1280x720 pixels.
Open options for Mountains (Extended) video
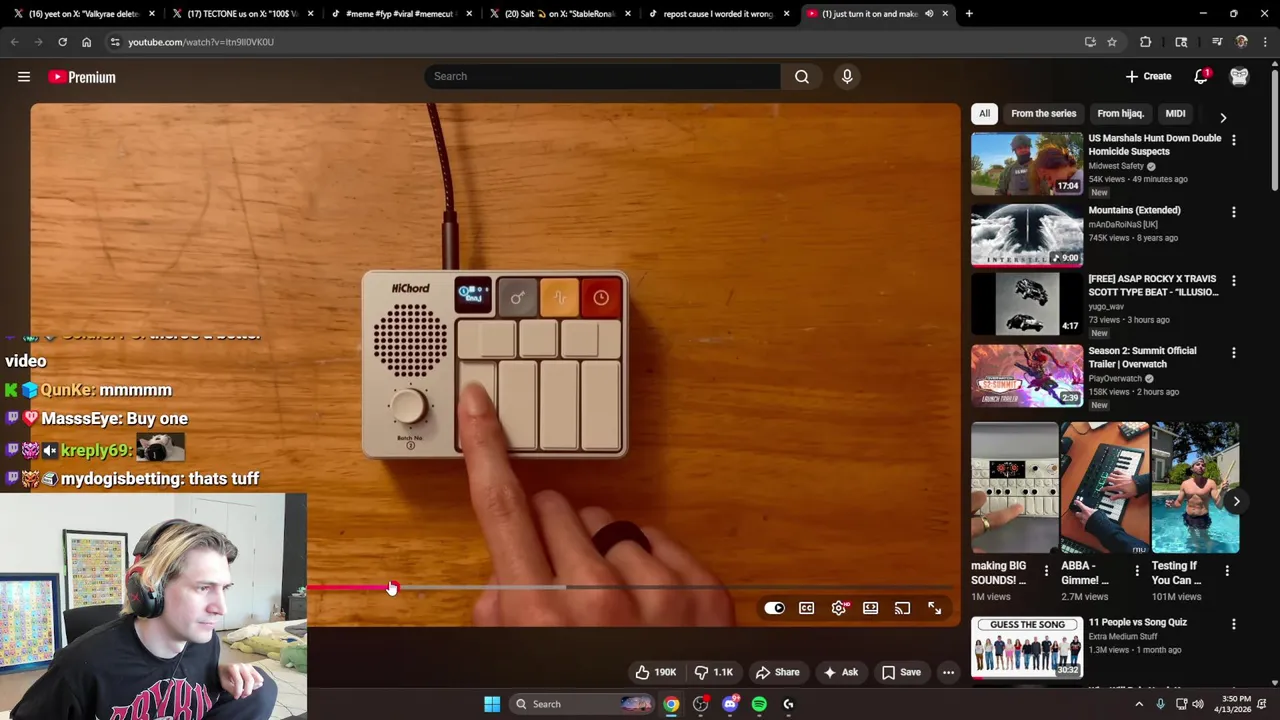point(1233,212)
